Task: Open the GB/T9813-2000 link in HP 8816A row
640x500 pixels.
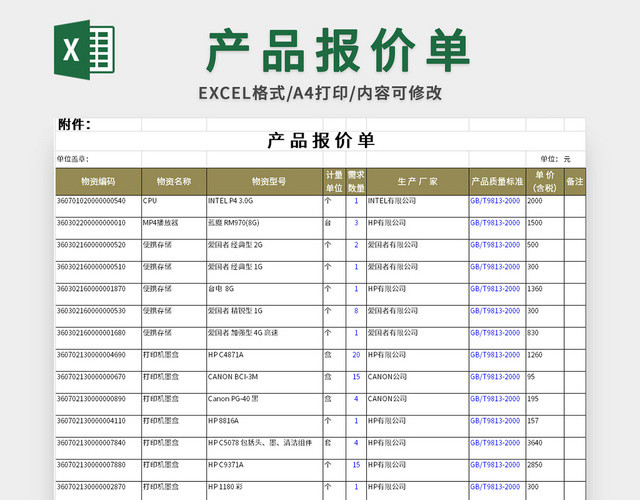Action: click(x=495, y=421)
